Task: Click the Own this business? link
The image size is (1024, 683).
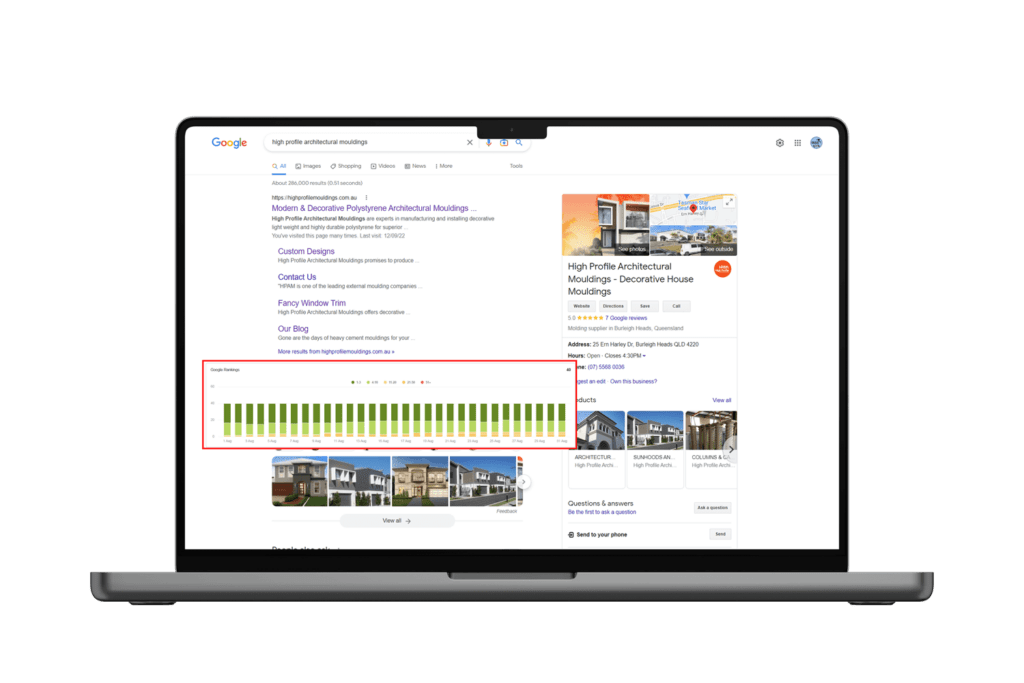Action: pyautogui.click(x=633, y=381)
